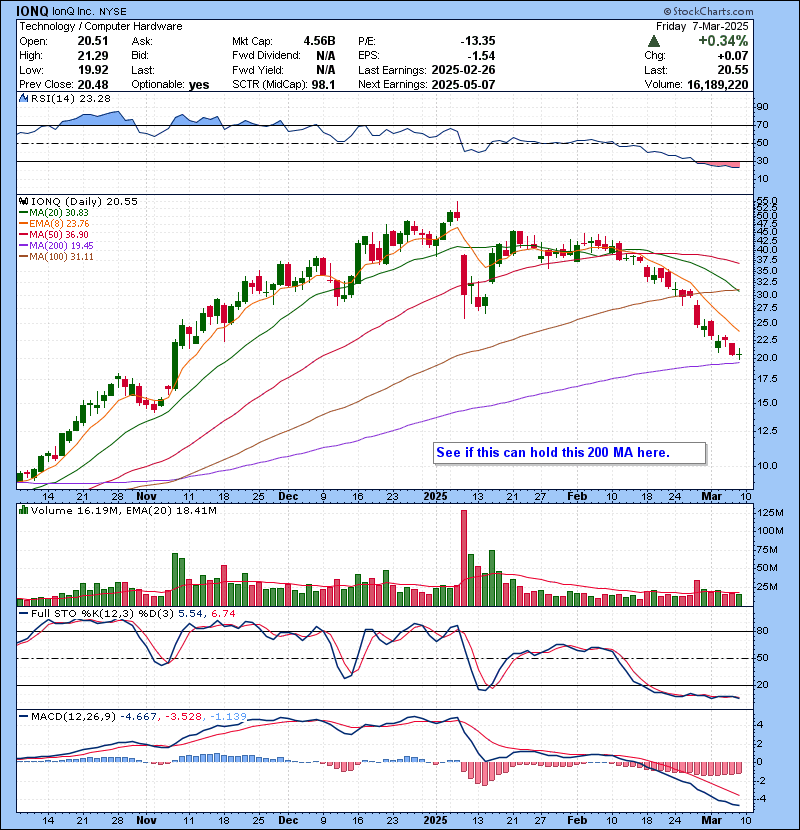
Task: Click the -4 level on MACD axis
Action: pyautogui.click(x=761, y=798)
